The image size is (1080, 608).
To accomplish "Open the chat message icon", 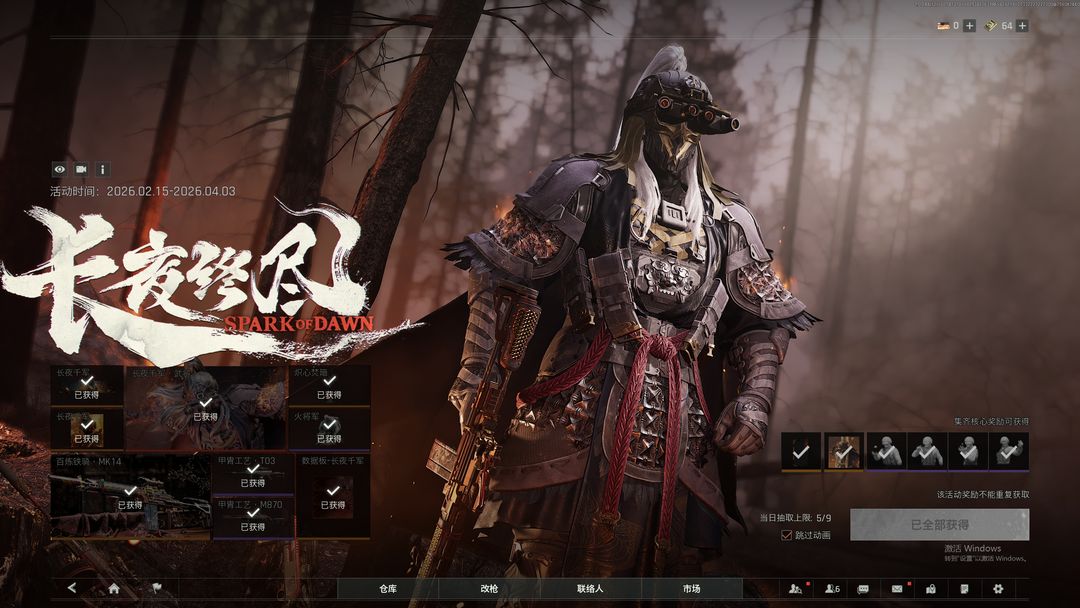I will [863, 589].
